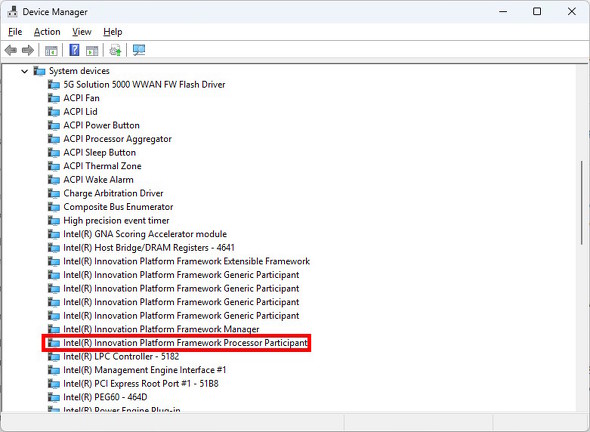Open the Action menu

(47, 32)
